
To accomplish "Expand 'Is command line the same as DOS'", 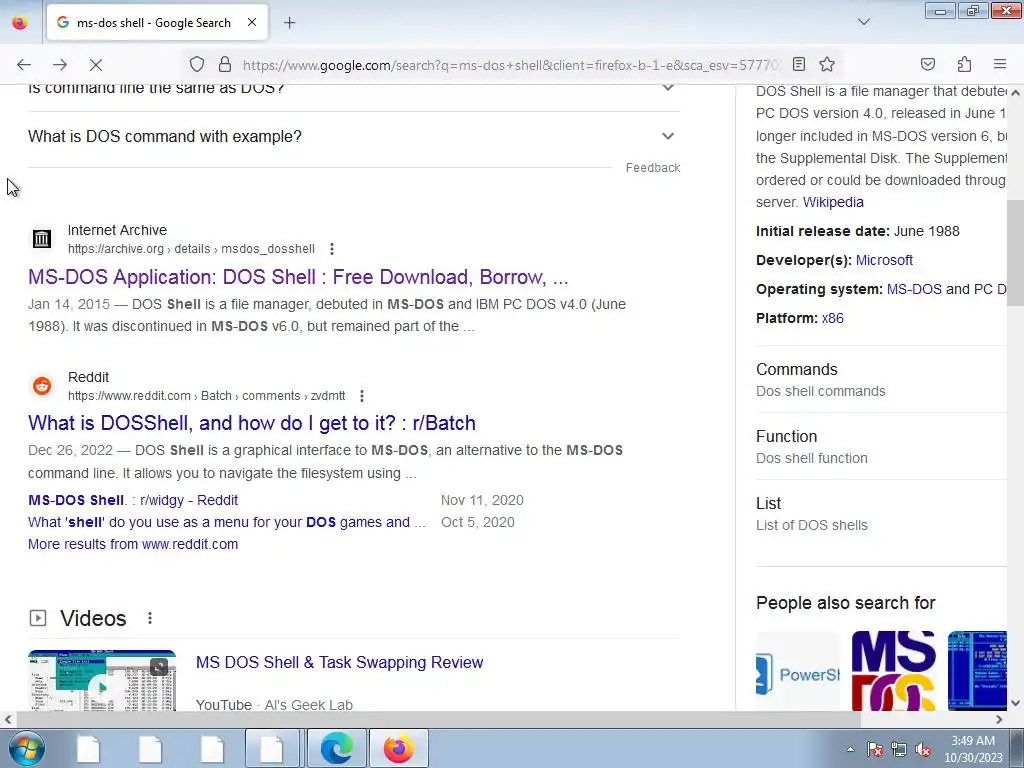I will point(353,88).
